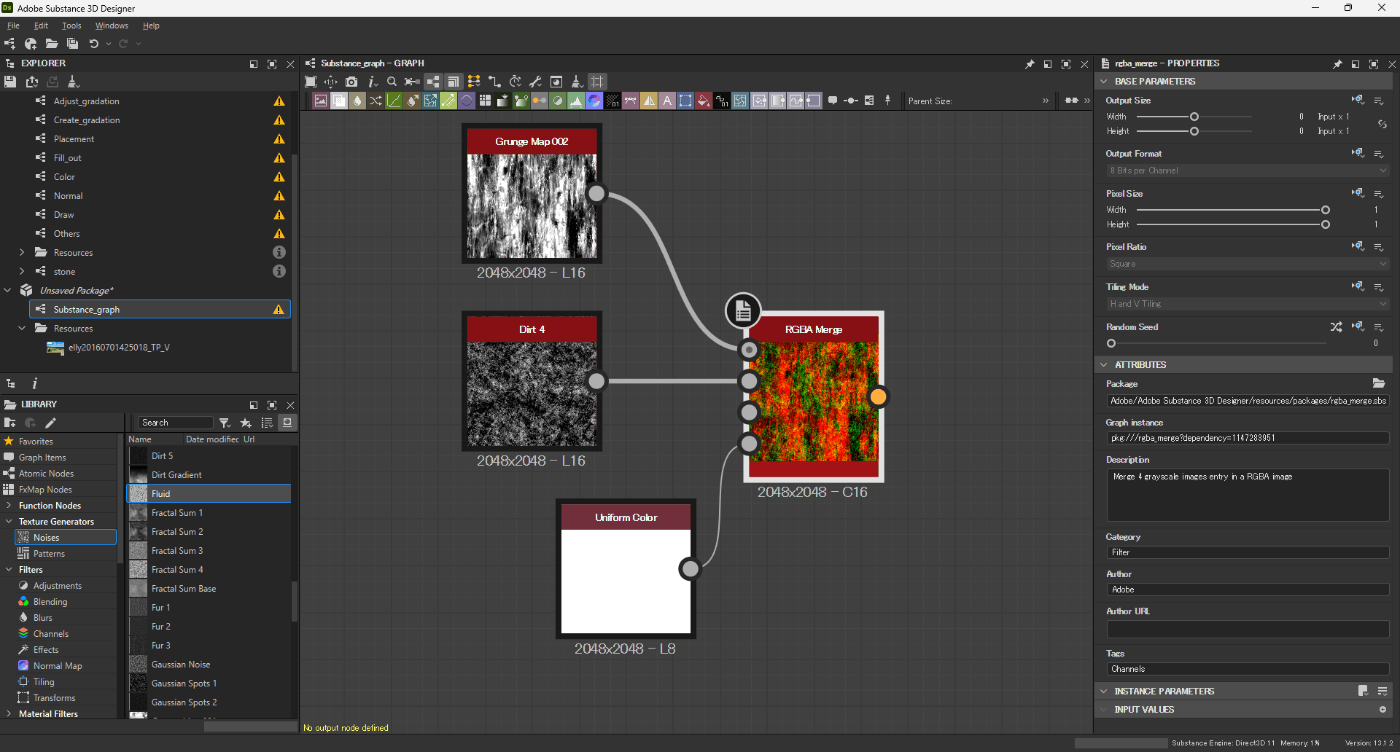
Task: Open the Windows menu
Action: (x=112, y=26)
